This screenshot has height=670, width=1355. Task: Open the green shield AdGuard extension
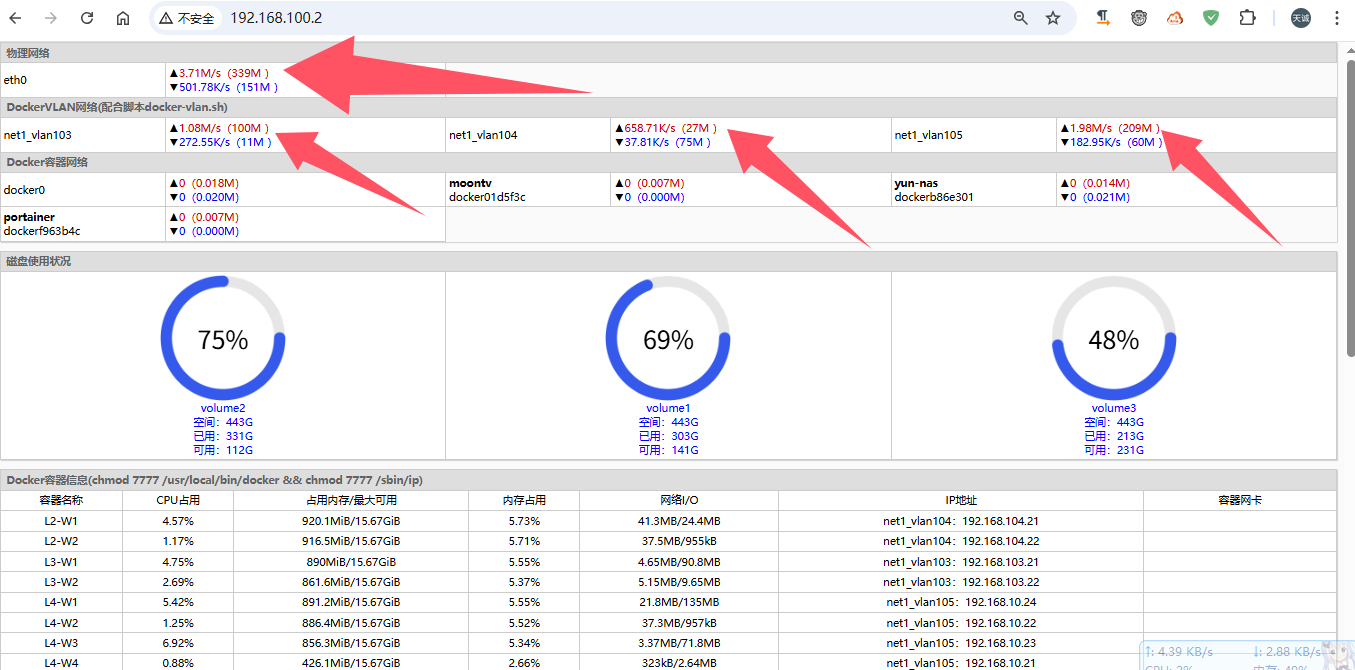[1211, 18]
